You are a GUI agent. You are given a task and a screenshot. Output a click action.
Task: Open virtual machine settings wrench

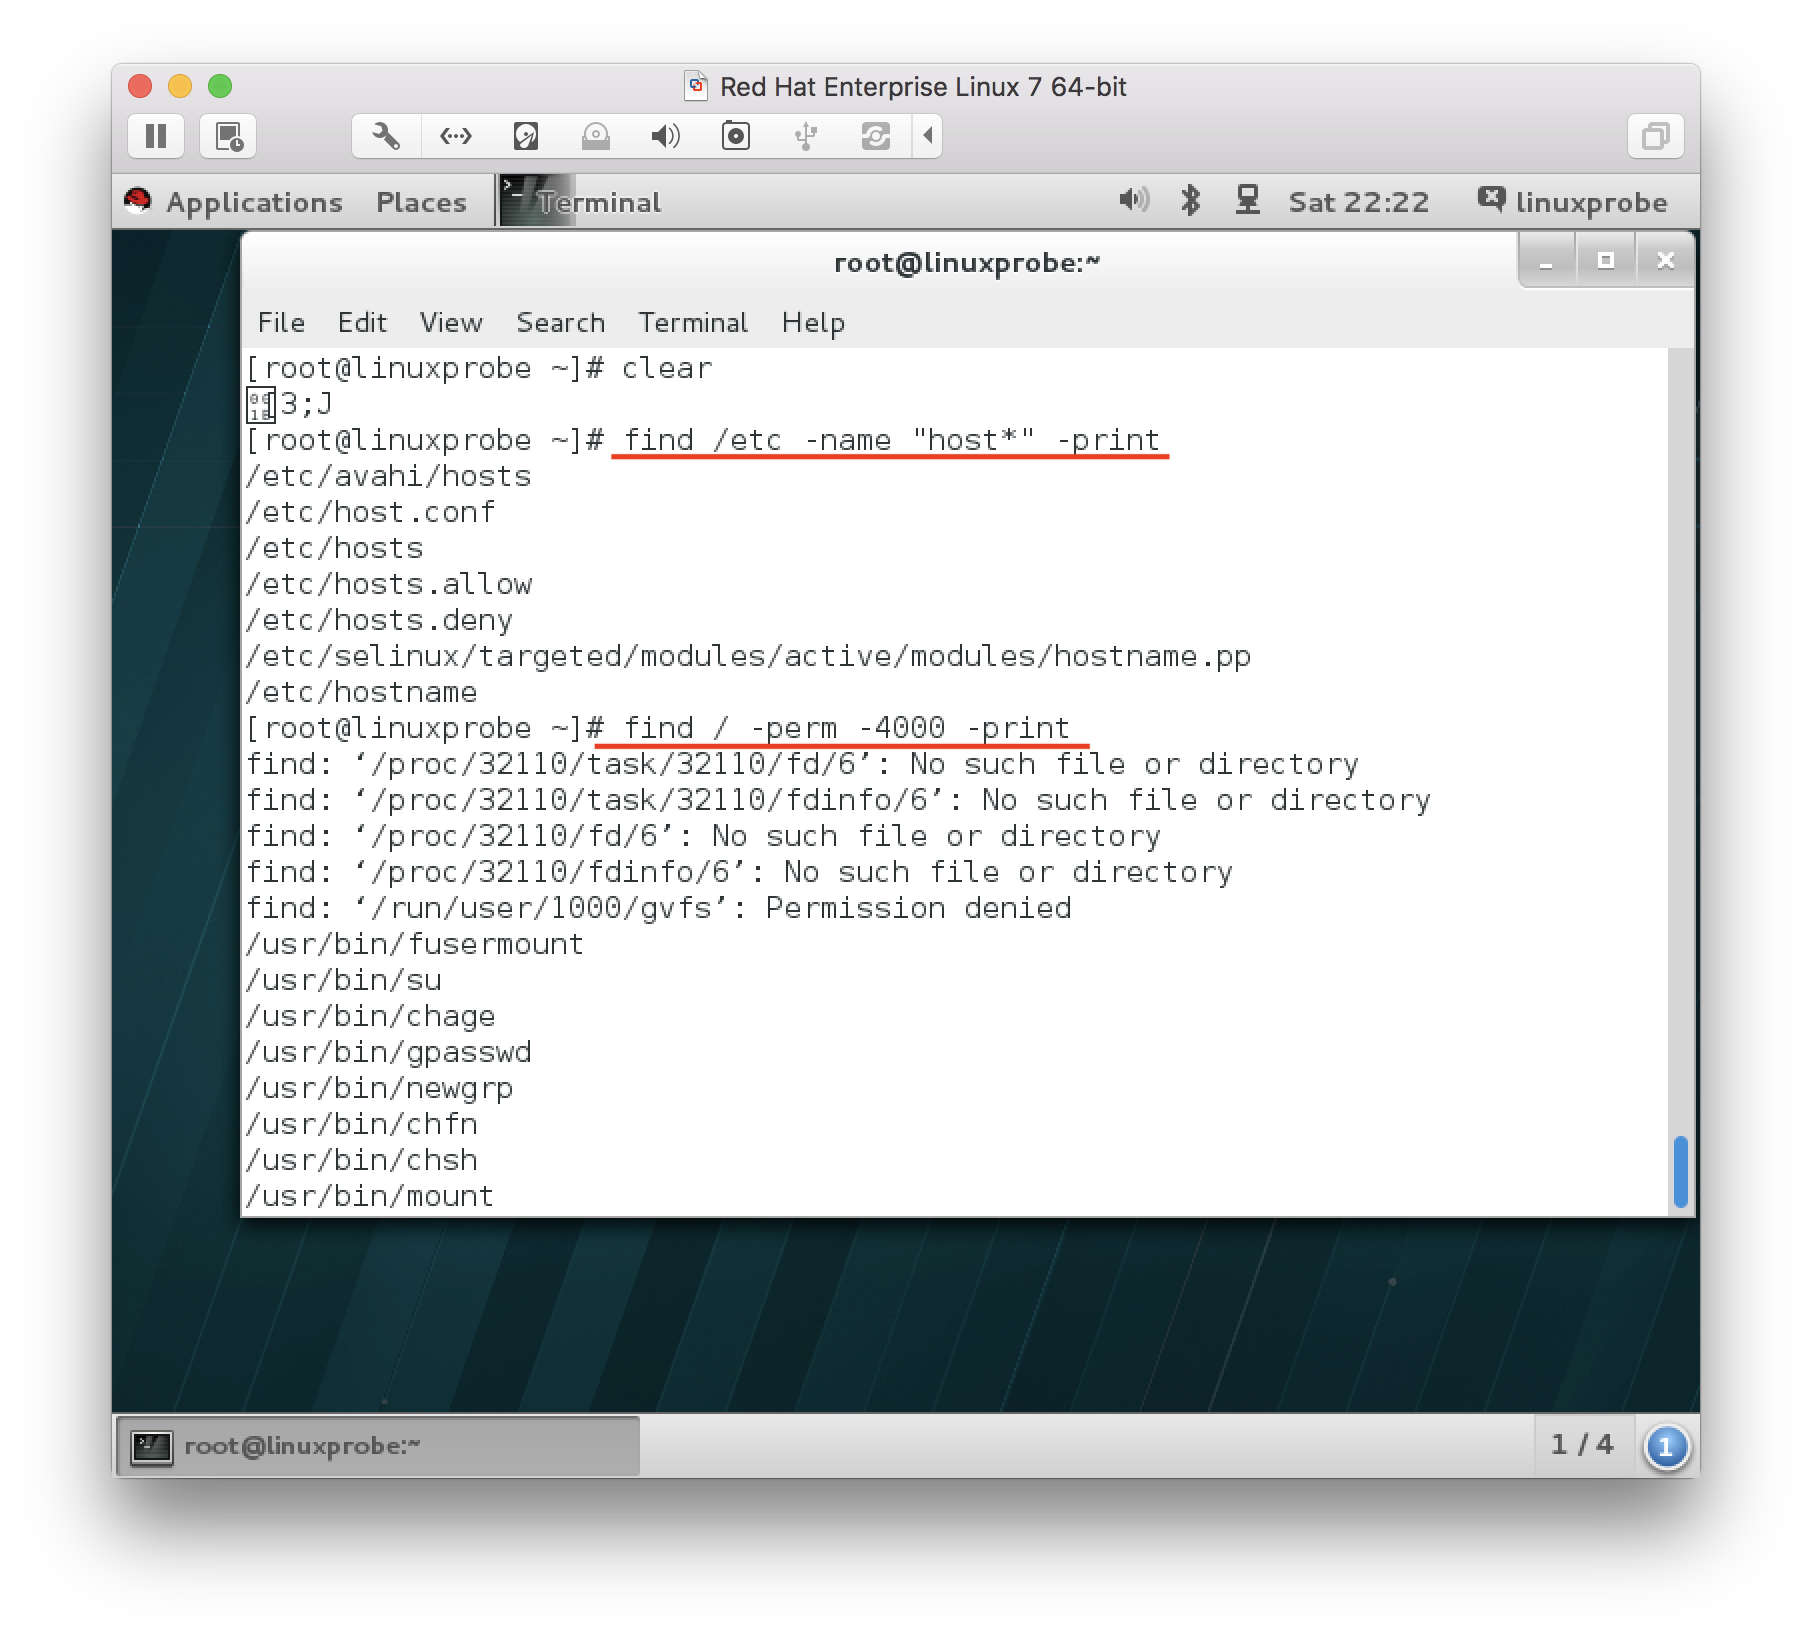click(x=386, y=136)
